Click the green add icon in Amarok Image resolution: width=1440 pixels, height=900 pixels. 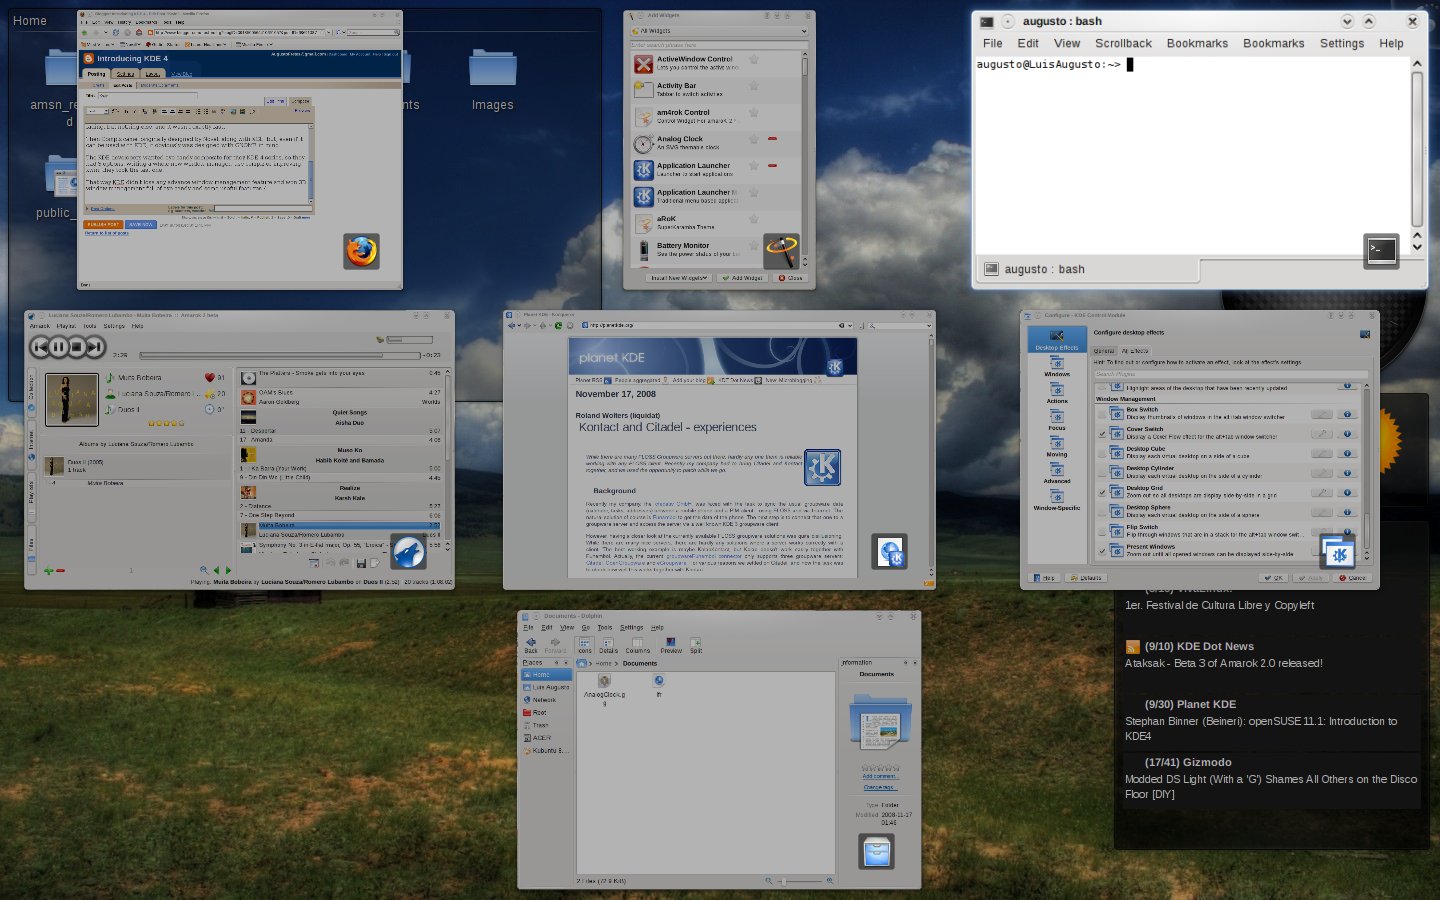point(48,570)
